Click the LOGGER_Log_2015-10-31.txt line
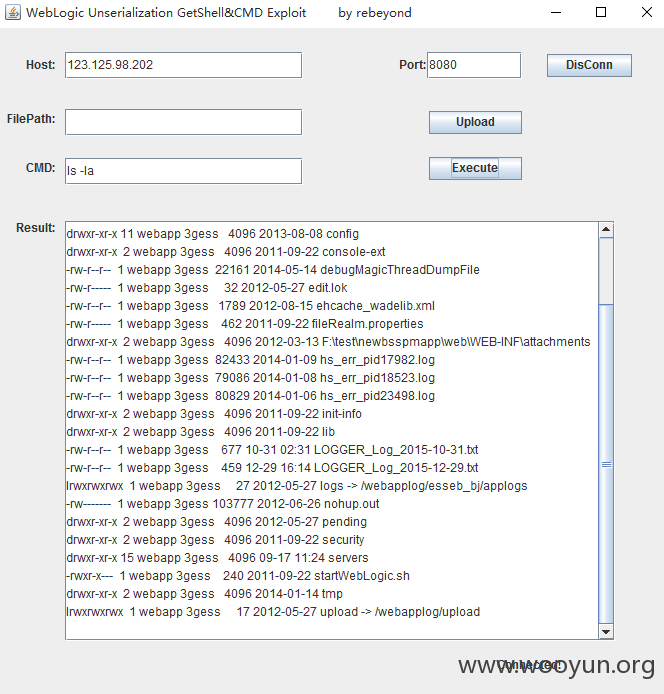This screenshot has width=664, height=694. click(272, 450)
